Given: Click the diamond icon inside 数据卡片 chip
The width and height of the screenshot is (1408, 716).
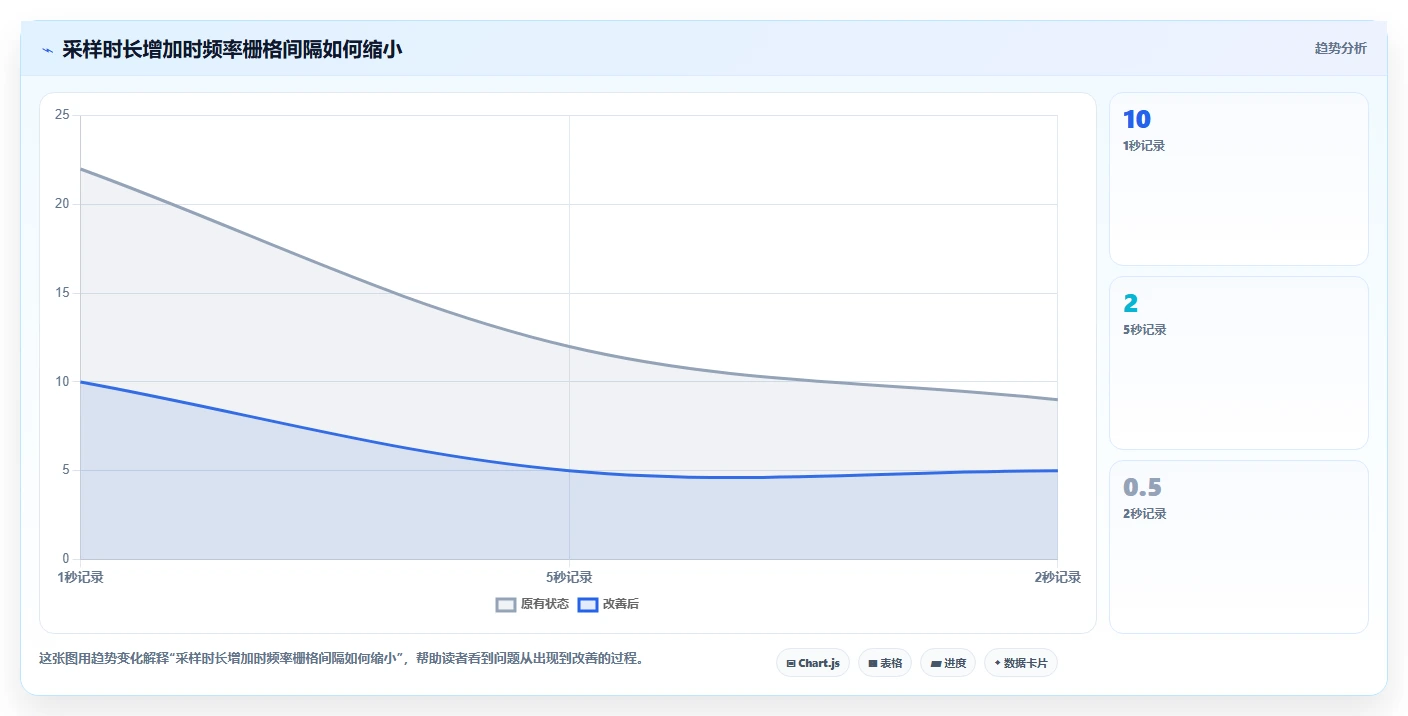Looking at the screenshot, I should click(x=998, y=663).
